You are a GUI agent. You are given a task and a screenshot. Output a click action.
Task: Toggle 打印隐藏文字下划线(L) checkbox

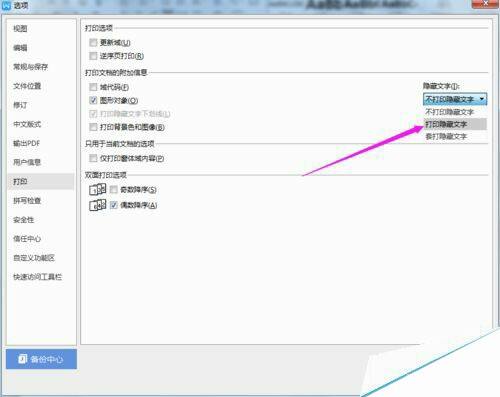click(x=93, y=114)
